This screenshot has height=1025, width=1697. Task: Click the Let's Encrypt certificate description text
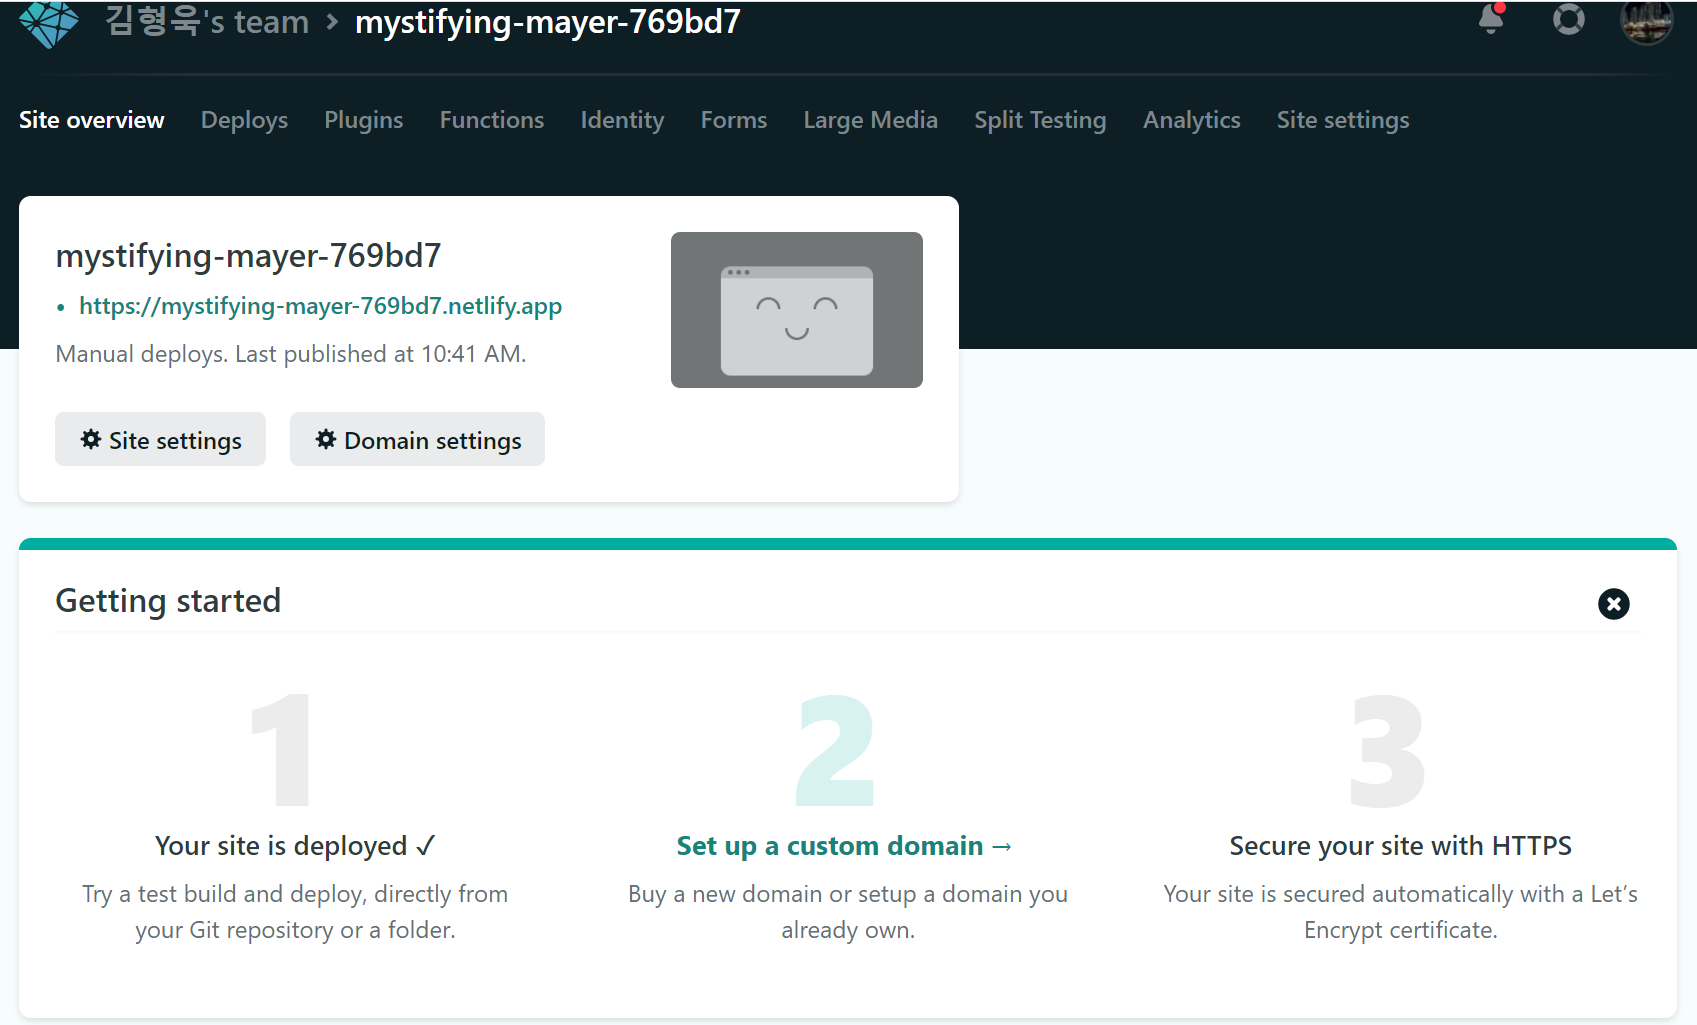1400,912
